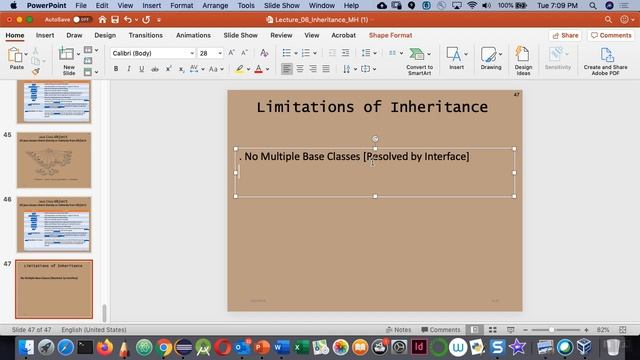Image resolution: width=640 pixels, height=360 pixels.
Task: Open the font name dropdown
Action: (192, 53)
